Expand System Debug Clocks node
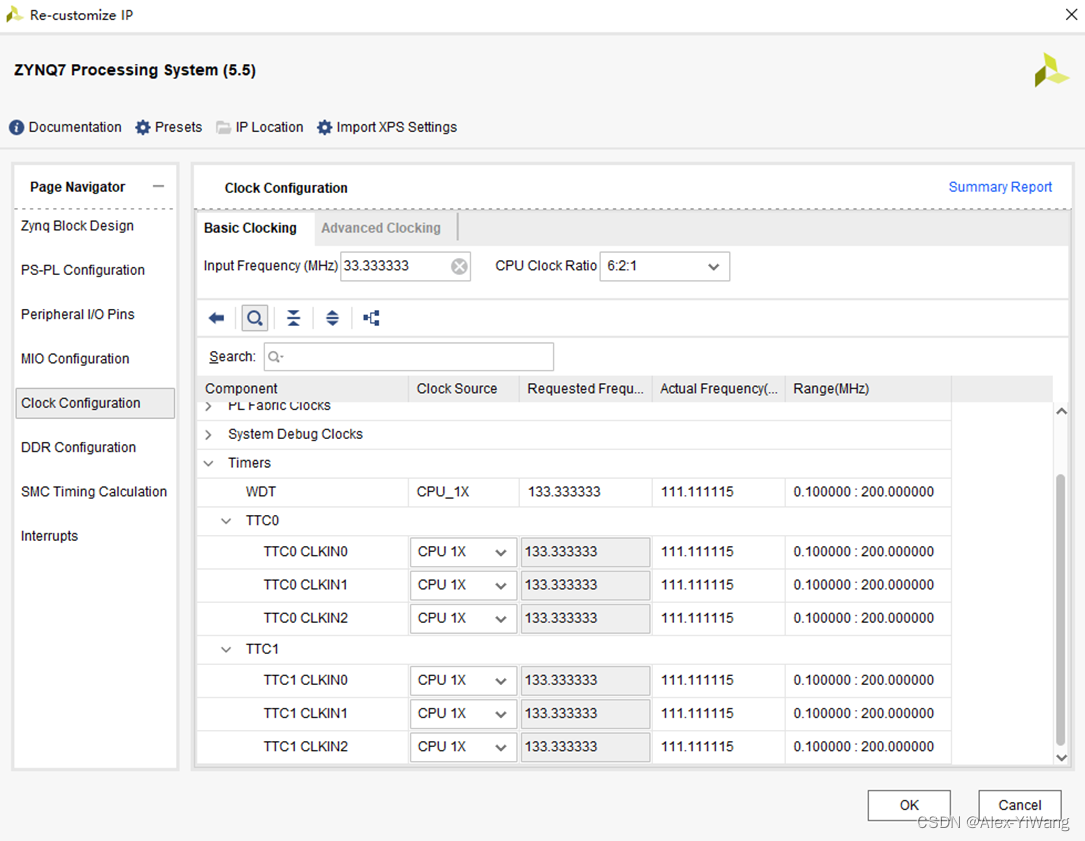The height and width of the screenshot is (841, 1085). tap(208, 435)
